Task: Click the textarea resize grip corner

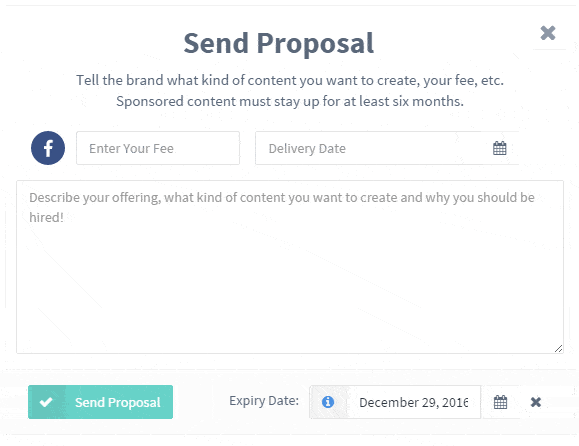Action: point(558,349)
